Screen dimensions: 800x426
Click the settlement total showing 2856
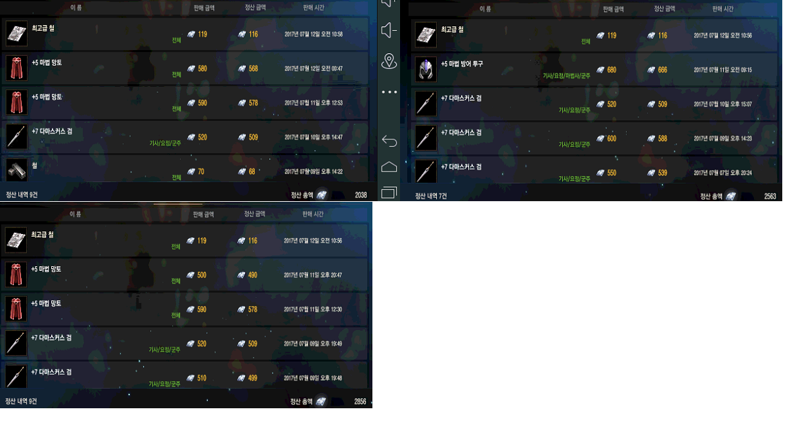click(x=360, y=402)
